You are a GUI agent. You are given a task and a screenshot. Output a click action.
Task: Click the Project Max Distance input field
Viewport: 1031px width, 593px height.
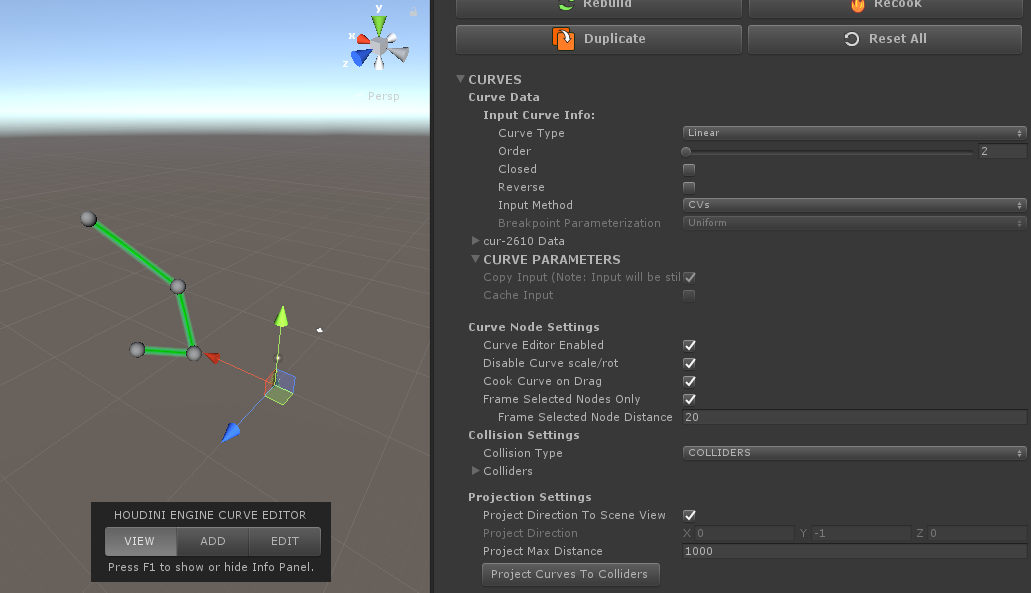[x=854, y=551]
